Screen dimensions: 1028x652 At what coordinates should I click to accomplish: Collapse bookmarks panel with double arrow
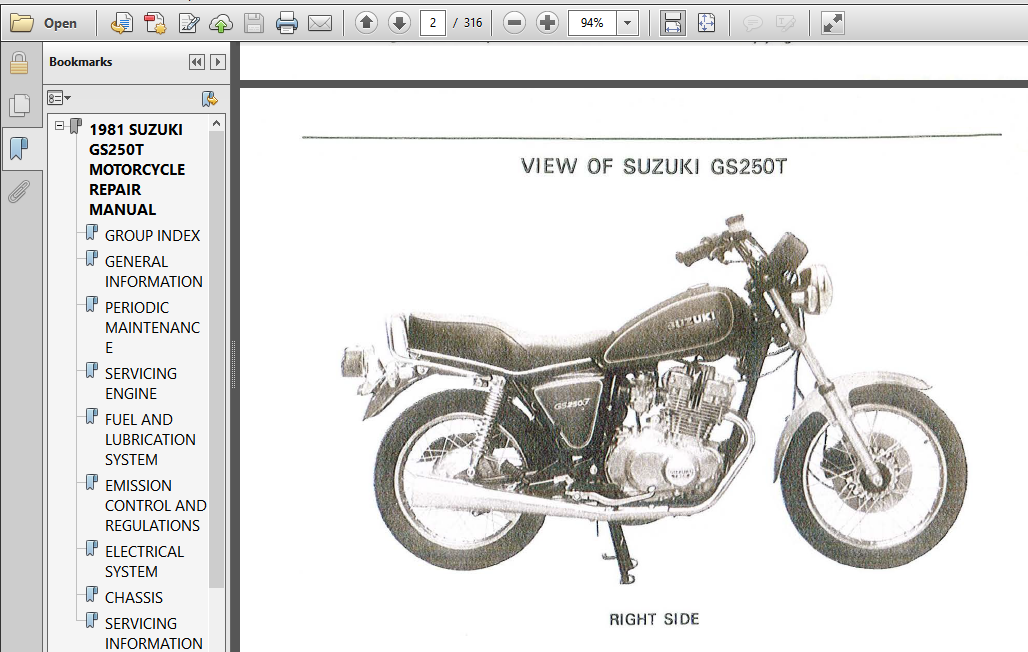pos(197,62)
